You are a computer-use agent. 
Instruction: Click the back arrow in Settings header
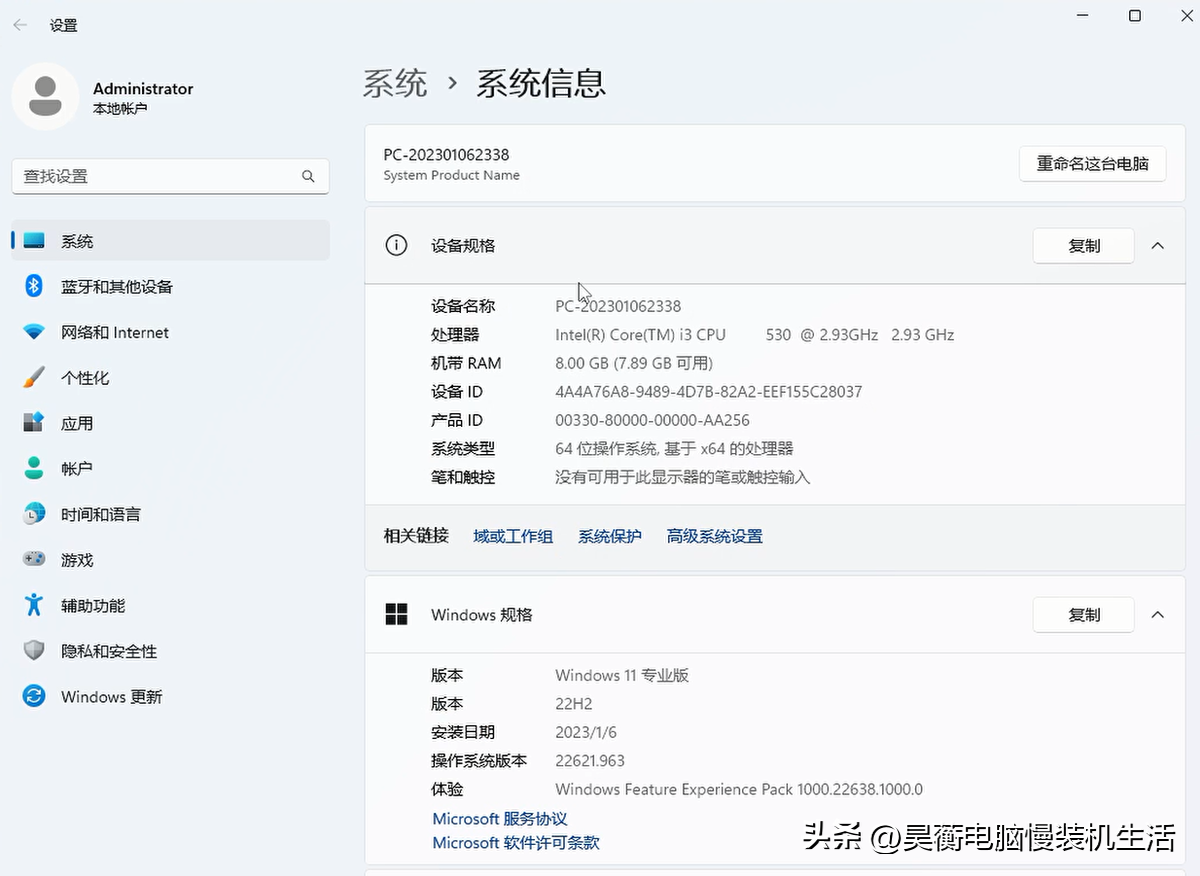coord(20,25)
